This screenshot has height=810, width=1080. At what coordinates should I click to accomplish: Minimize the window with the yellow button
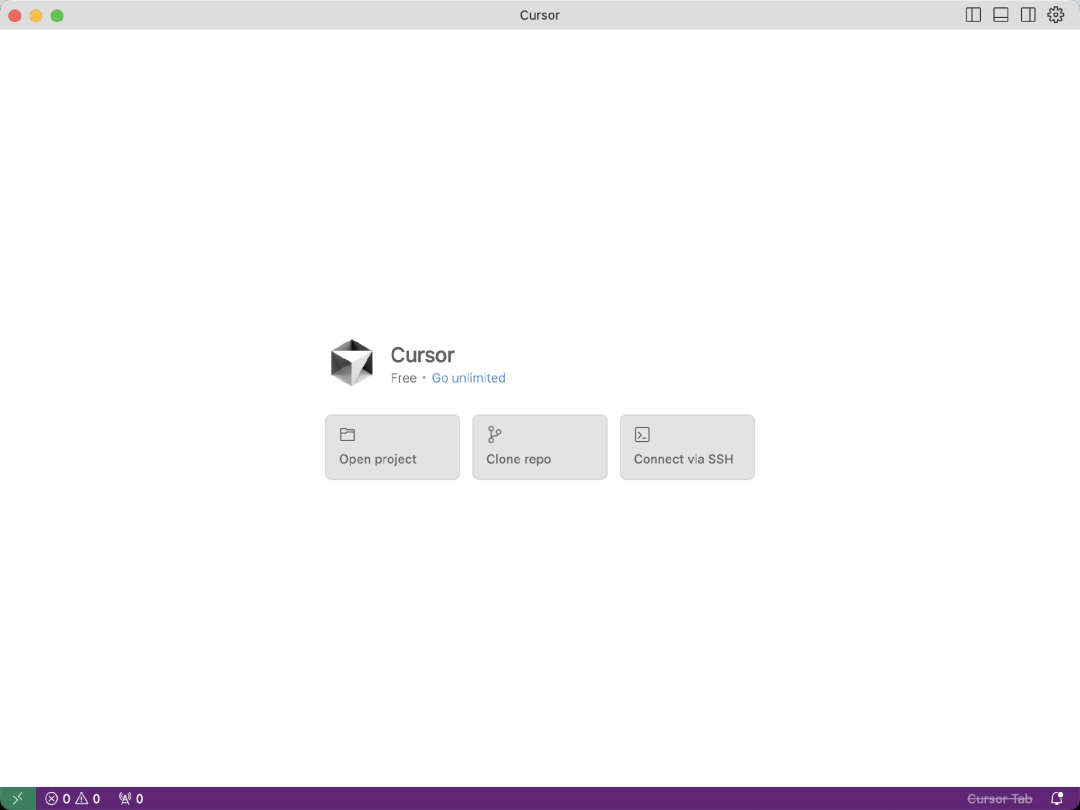(x=36, y=15)
